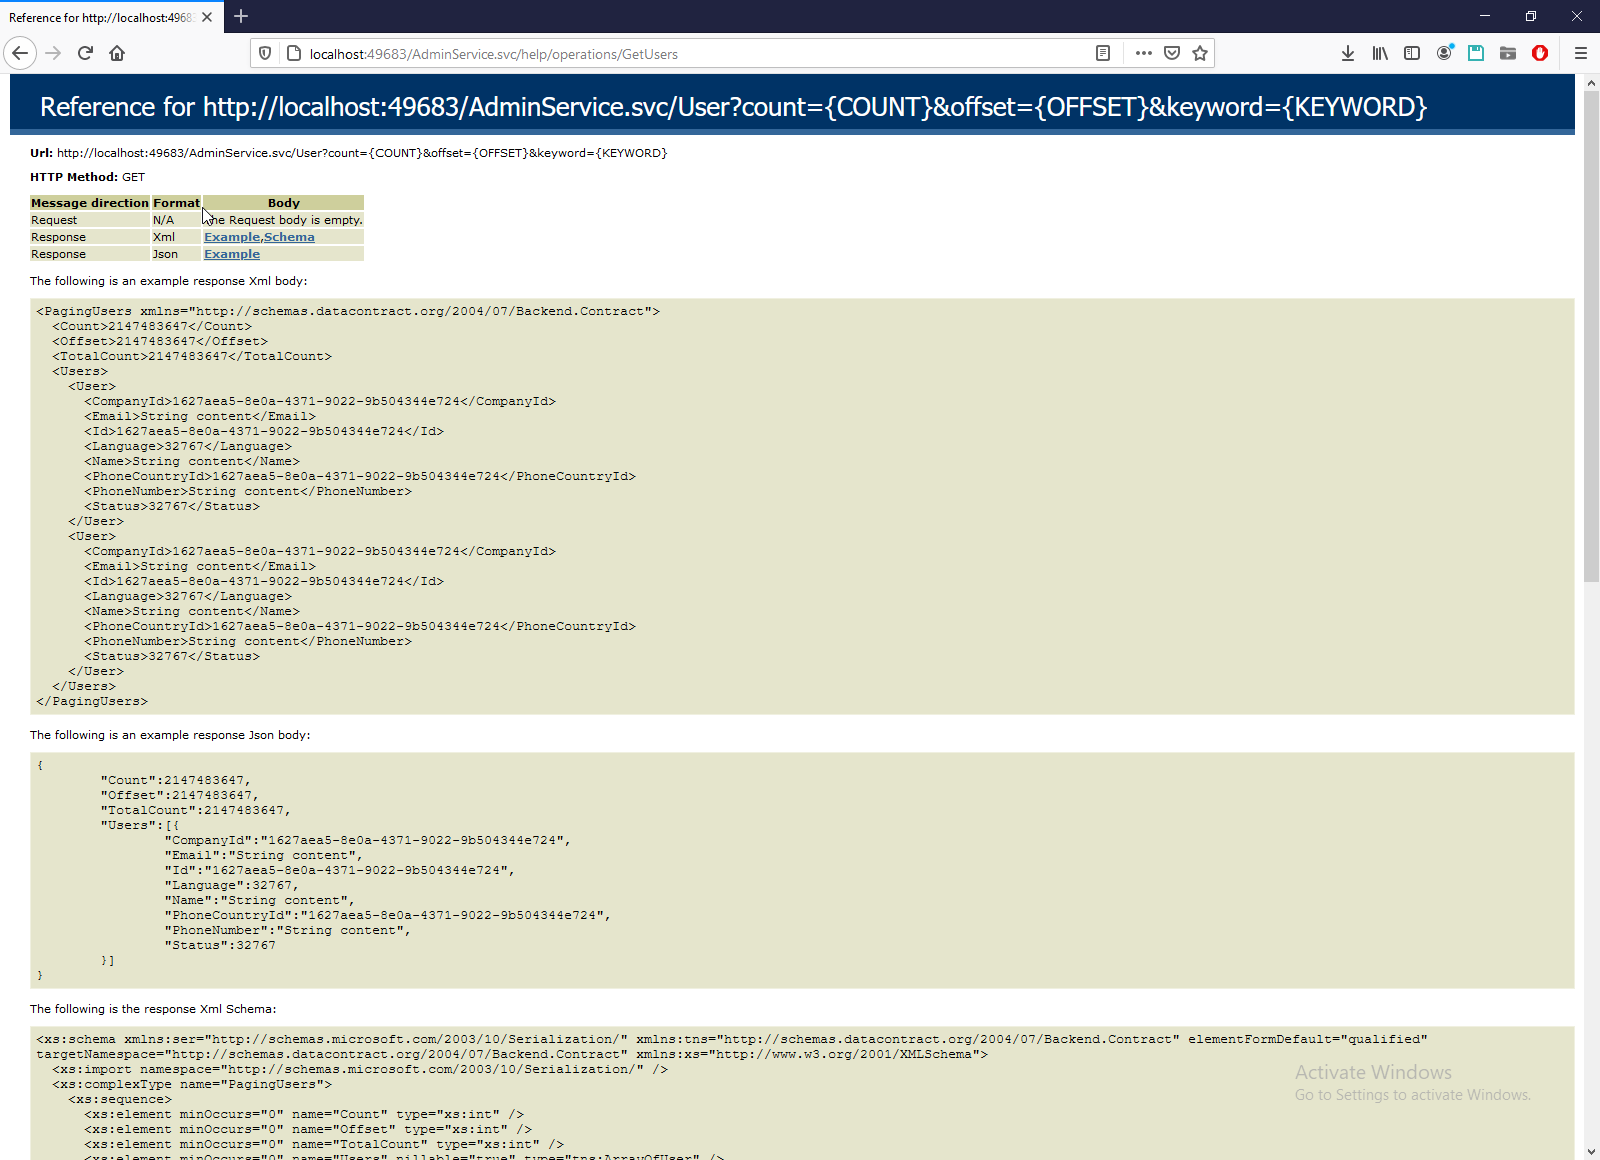This screenshot has width=1600, height=1160.
Task: Open the Firefox hamburger menu
Action: (1581, 53)
